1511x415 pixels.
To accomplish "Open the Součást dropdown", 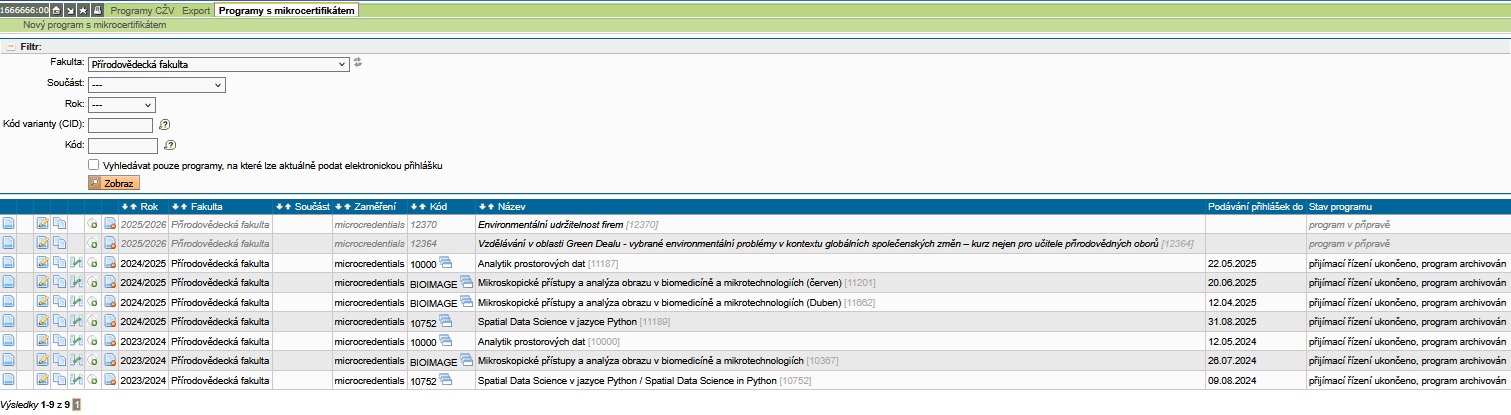I will click(x=157, y=85).
